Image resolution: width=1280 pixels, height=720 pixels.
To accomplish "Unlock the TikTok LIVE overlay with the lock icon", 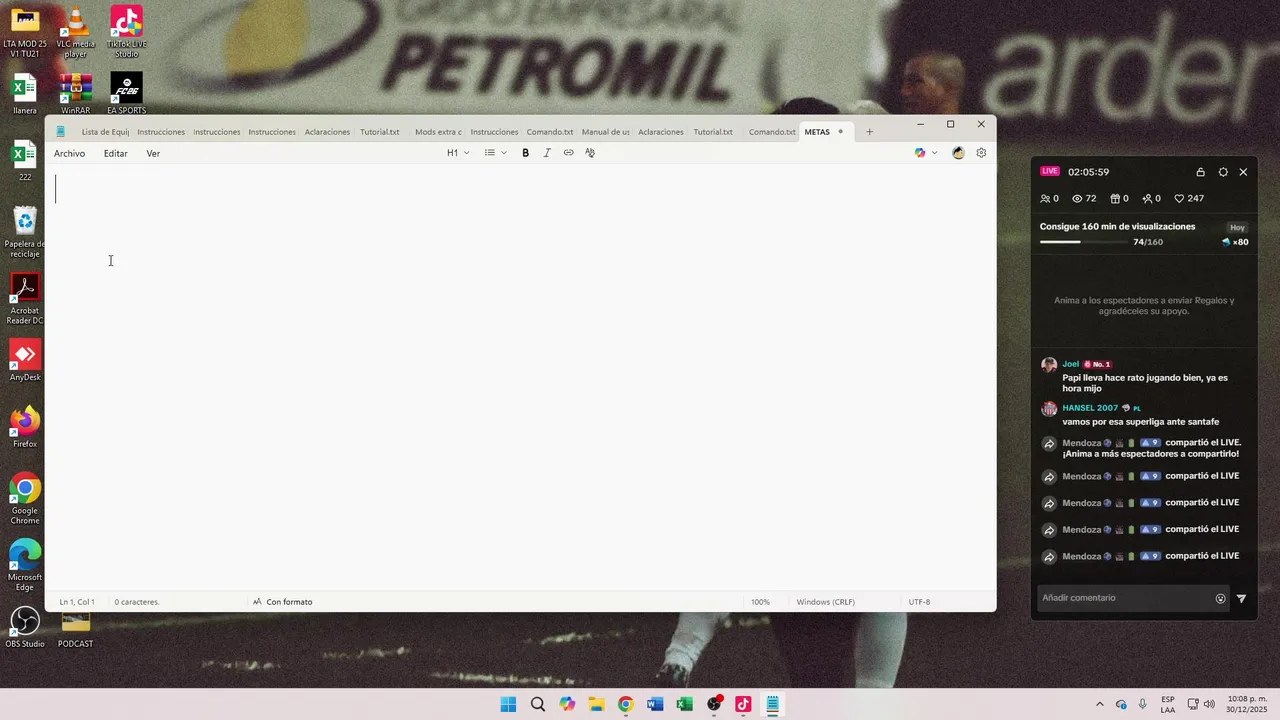I will (1201, 172).
